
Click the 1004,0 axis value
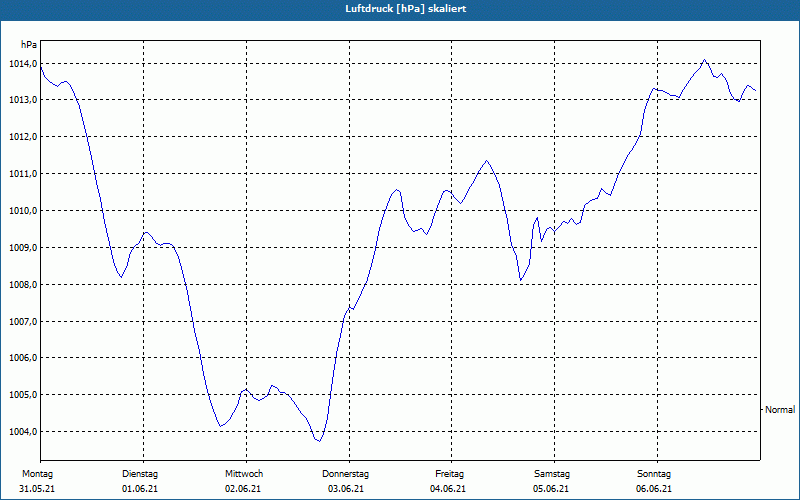23,432
